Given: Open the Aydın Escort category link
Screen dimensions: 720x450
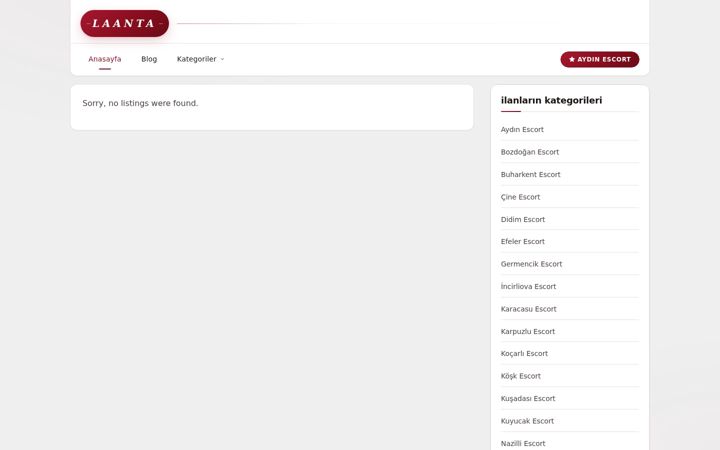Looking at the screenshot, I should [x=522, y=129].
